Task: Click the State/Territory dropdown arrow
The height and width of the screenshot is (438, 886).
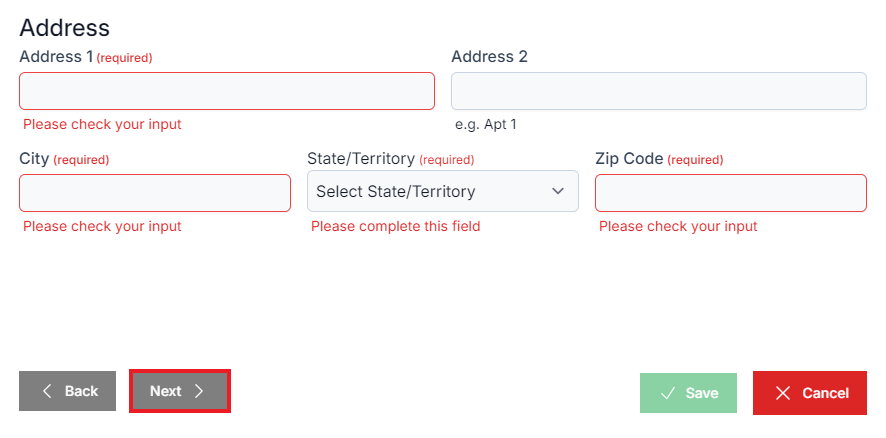Action: (558, 191)
